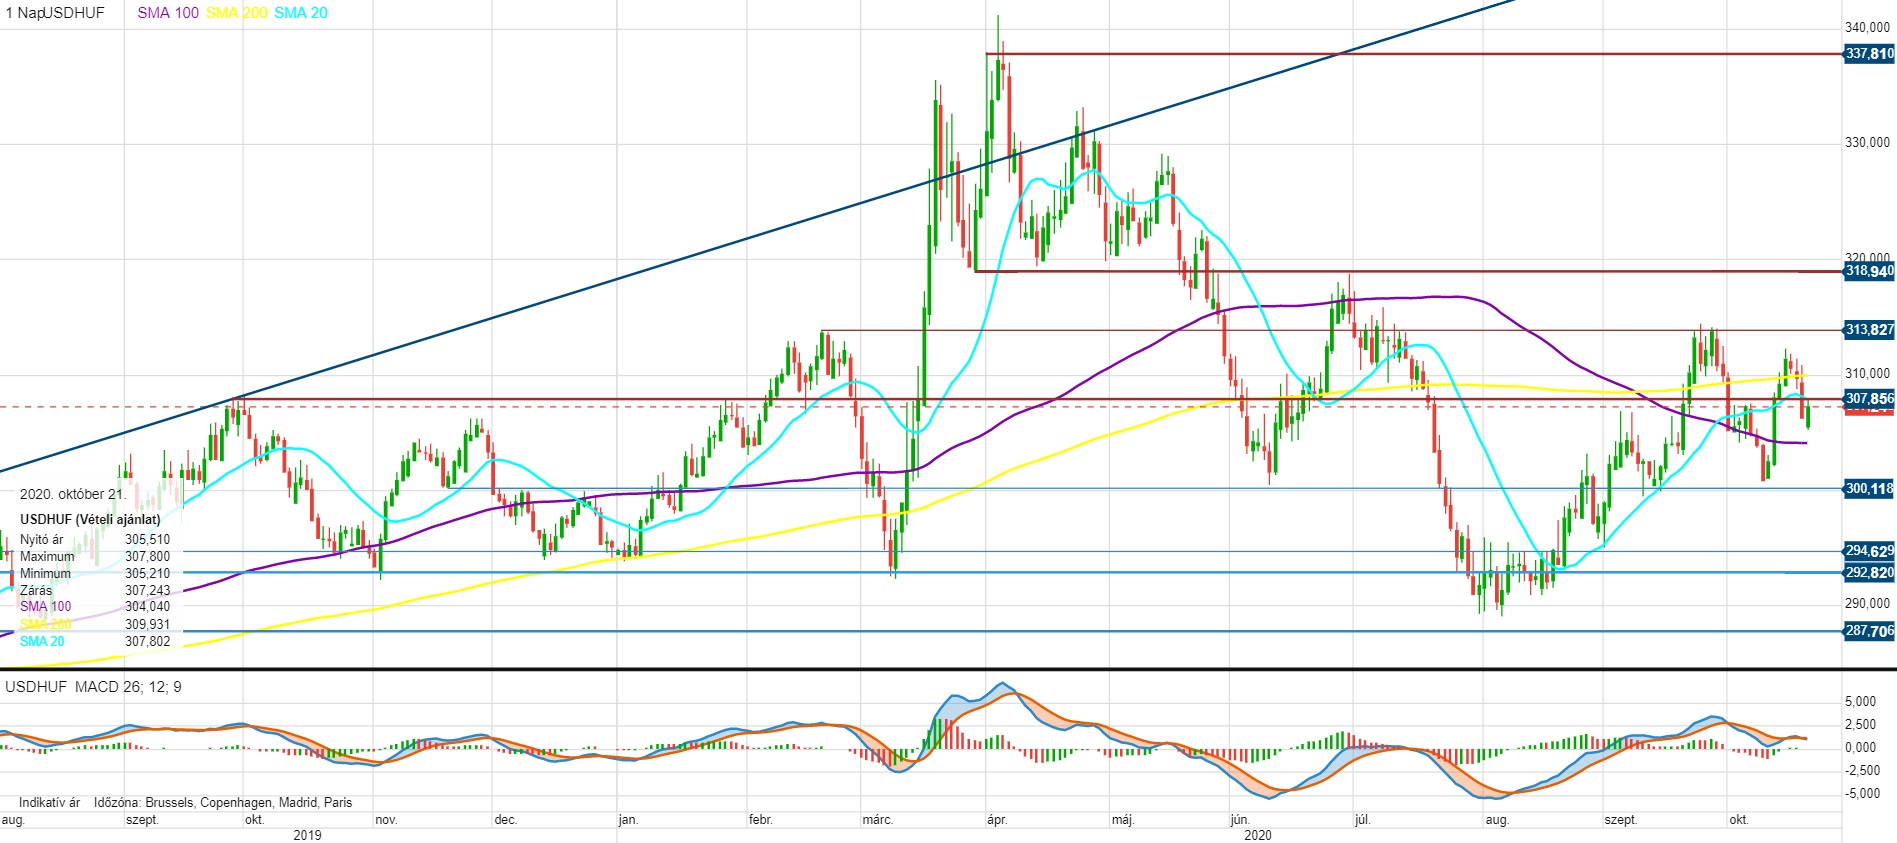Click the Időzóna: Brussels, Copenhagen, Madrid, Paris text

(x=223, y=802)
